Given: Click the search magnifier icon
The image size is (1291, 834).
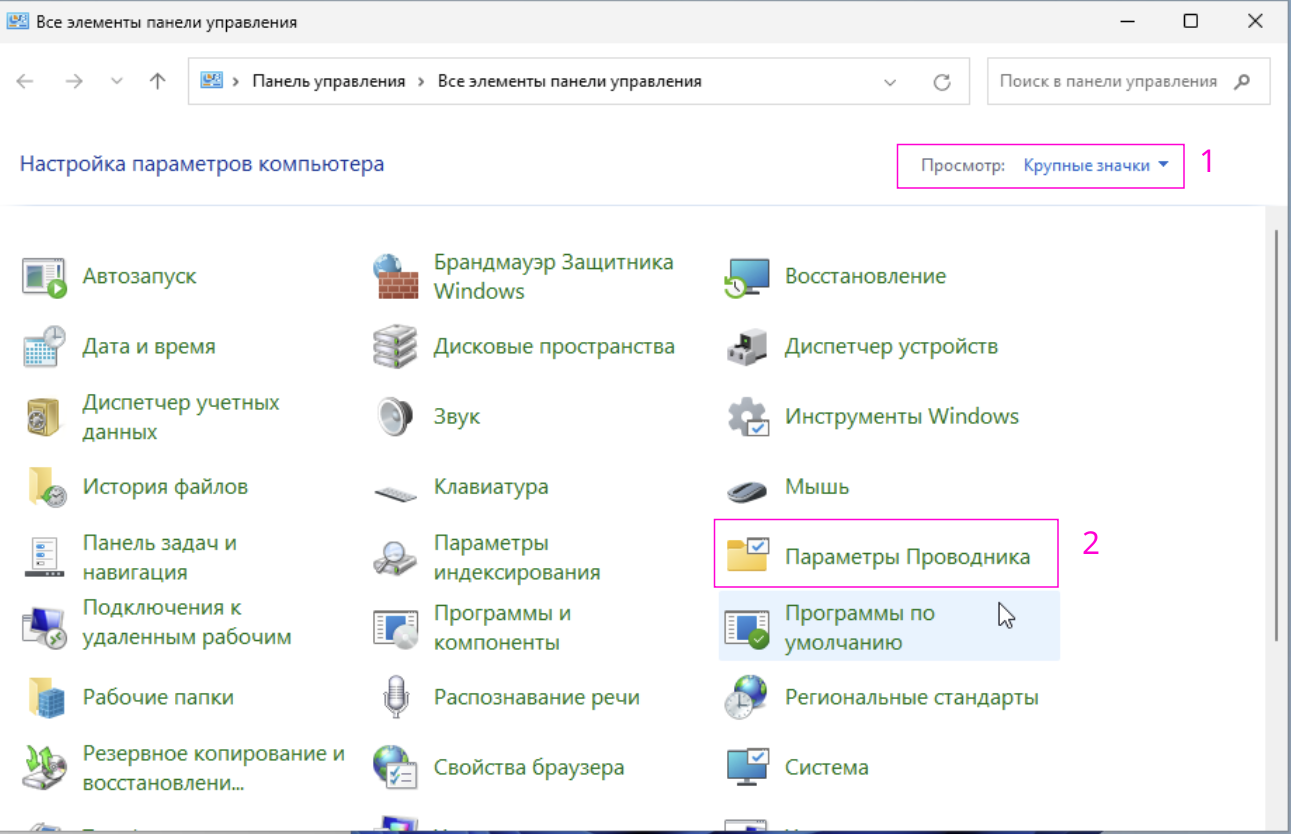Looking at the screenshot, I should (x=1242, y=82).
